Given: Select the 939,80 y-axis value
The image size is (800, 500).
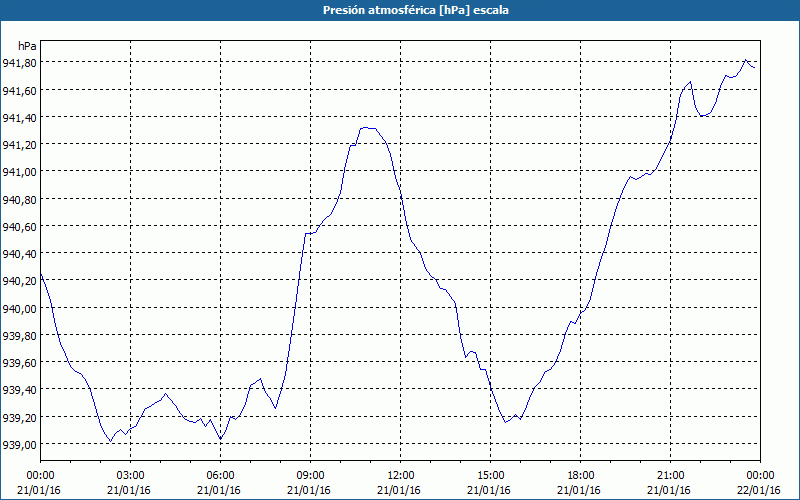Looking at the screenshot, I should [19, 336].
